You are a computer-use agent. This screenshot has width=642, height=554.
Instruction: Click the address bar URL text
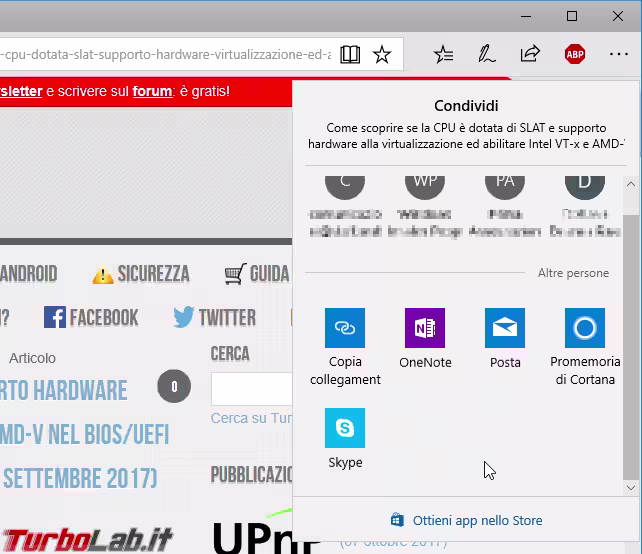pos(165,54)
